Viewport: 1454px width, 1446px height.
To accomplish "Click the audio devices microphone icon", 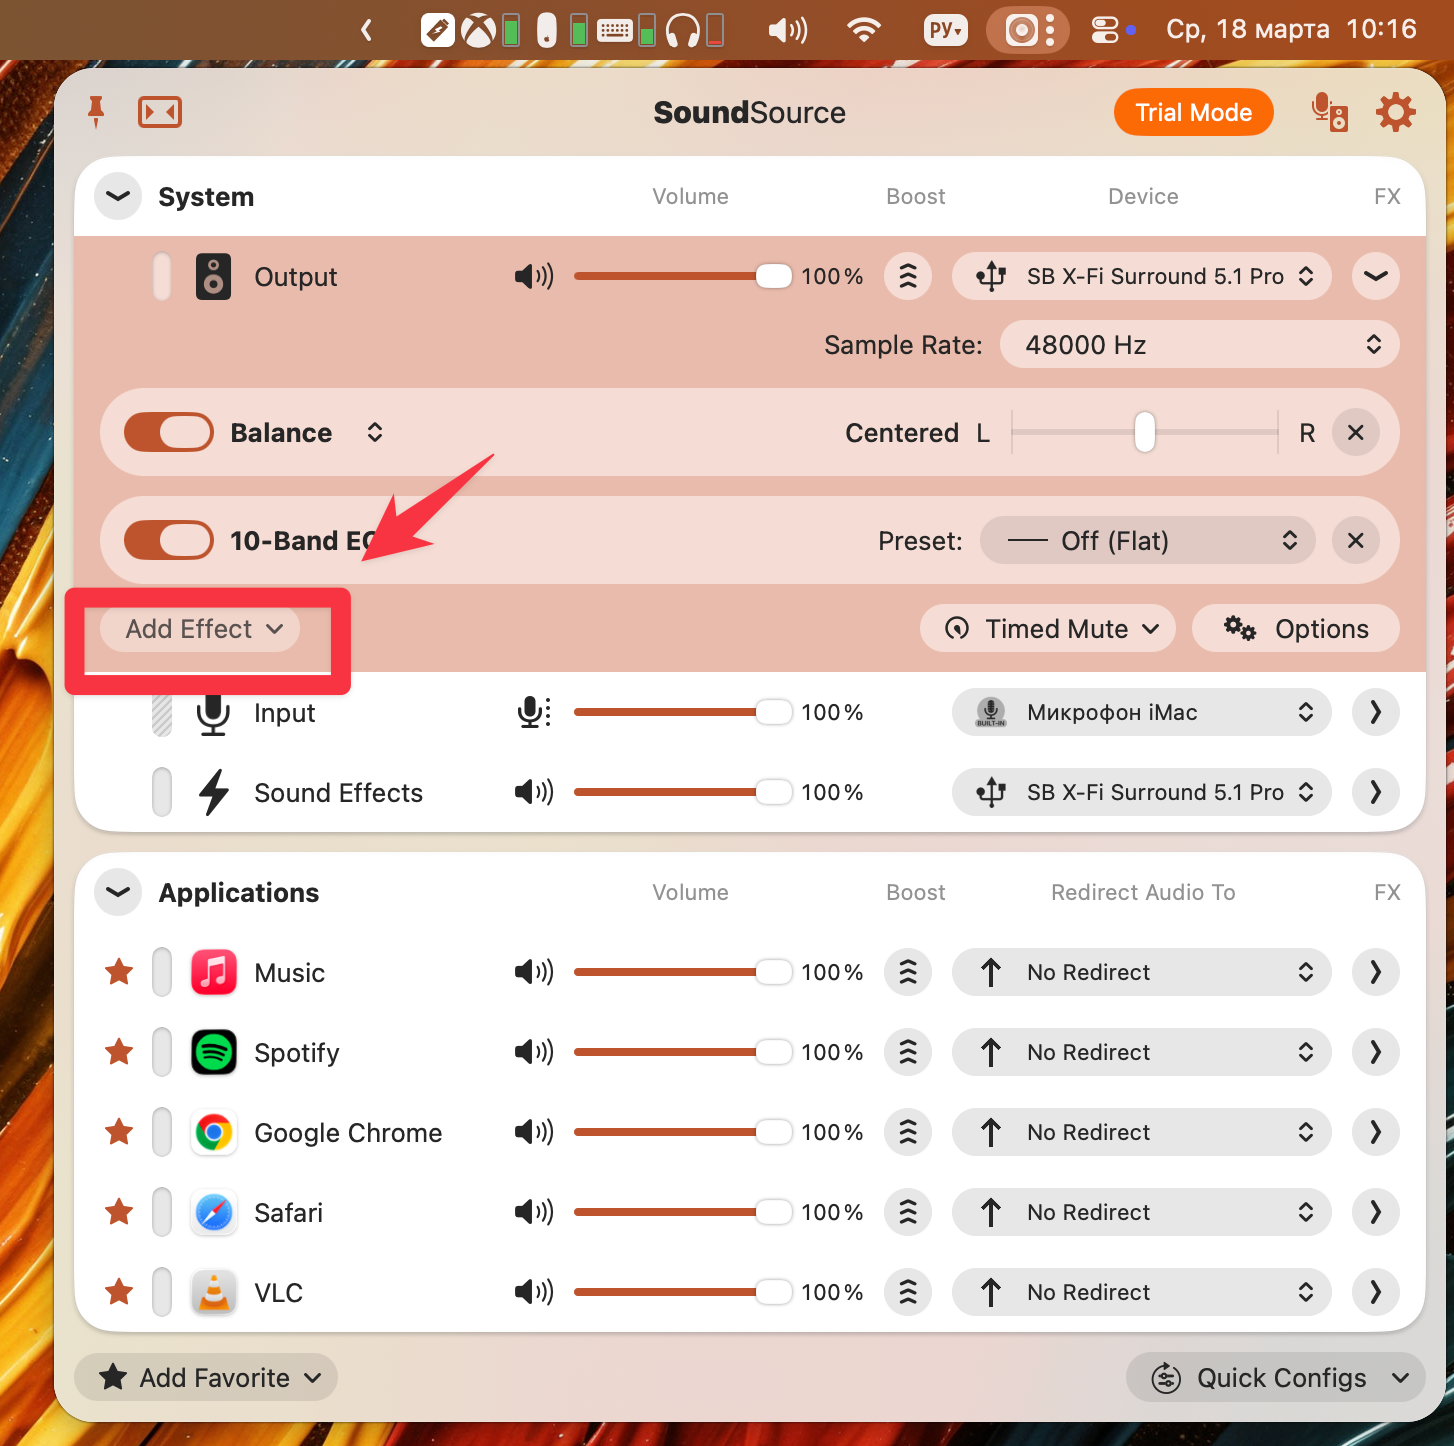I will pos(1329,112).
